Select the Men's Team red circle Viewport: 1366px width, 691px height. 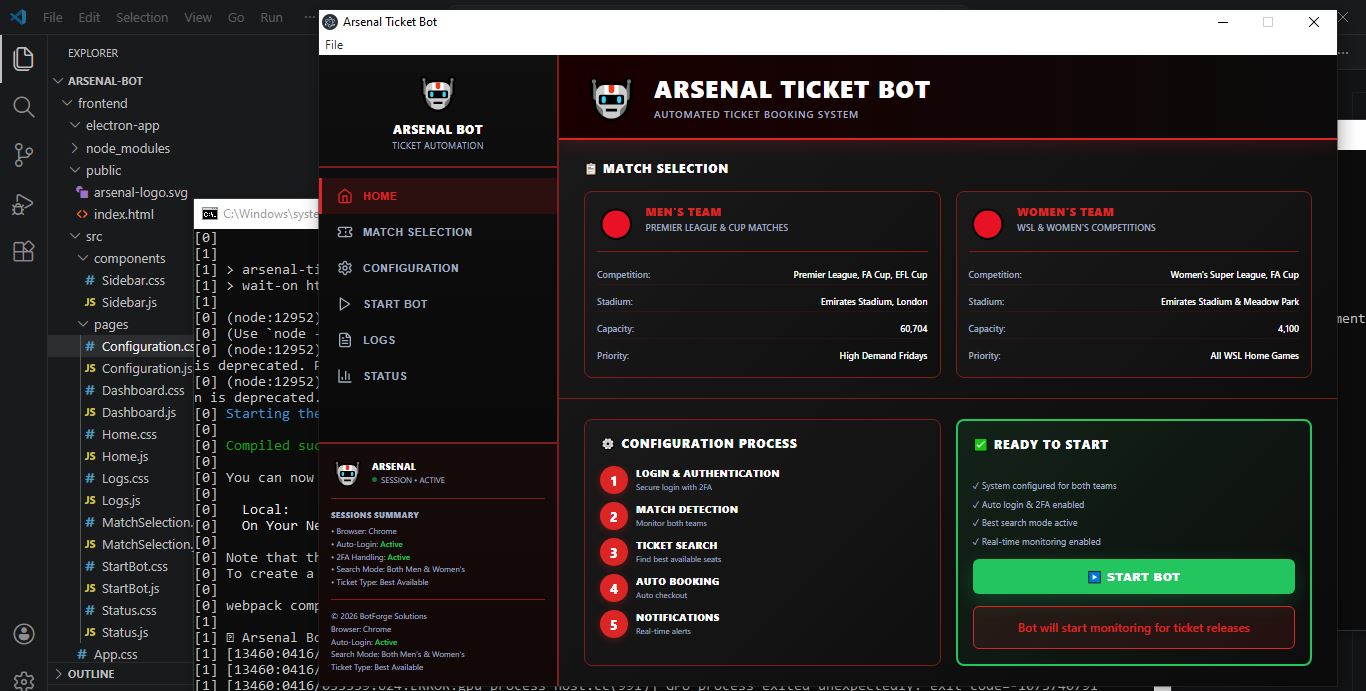[616, 224]
